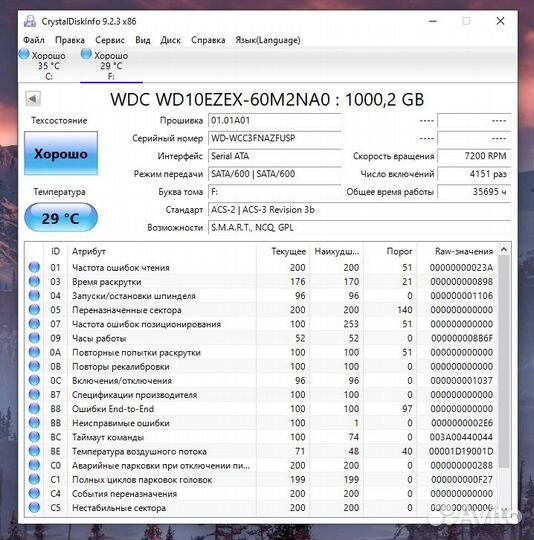Click the Режим передачи field SATA/600
Screen dimensions: 534x540
(x=274, y=174)
